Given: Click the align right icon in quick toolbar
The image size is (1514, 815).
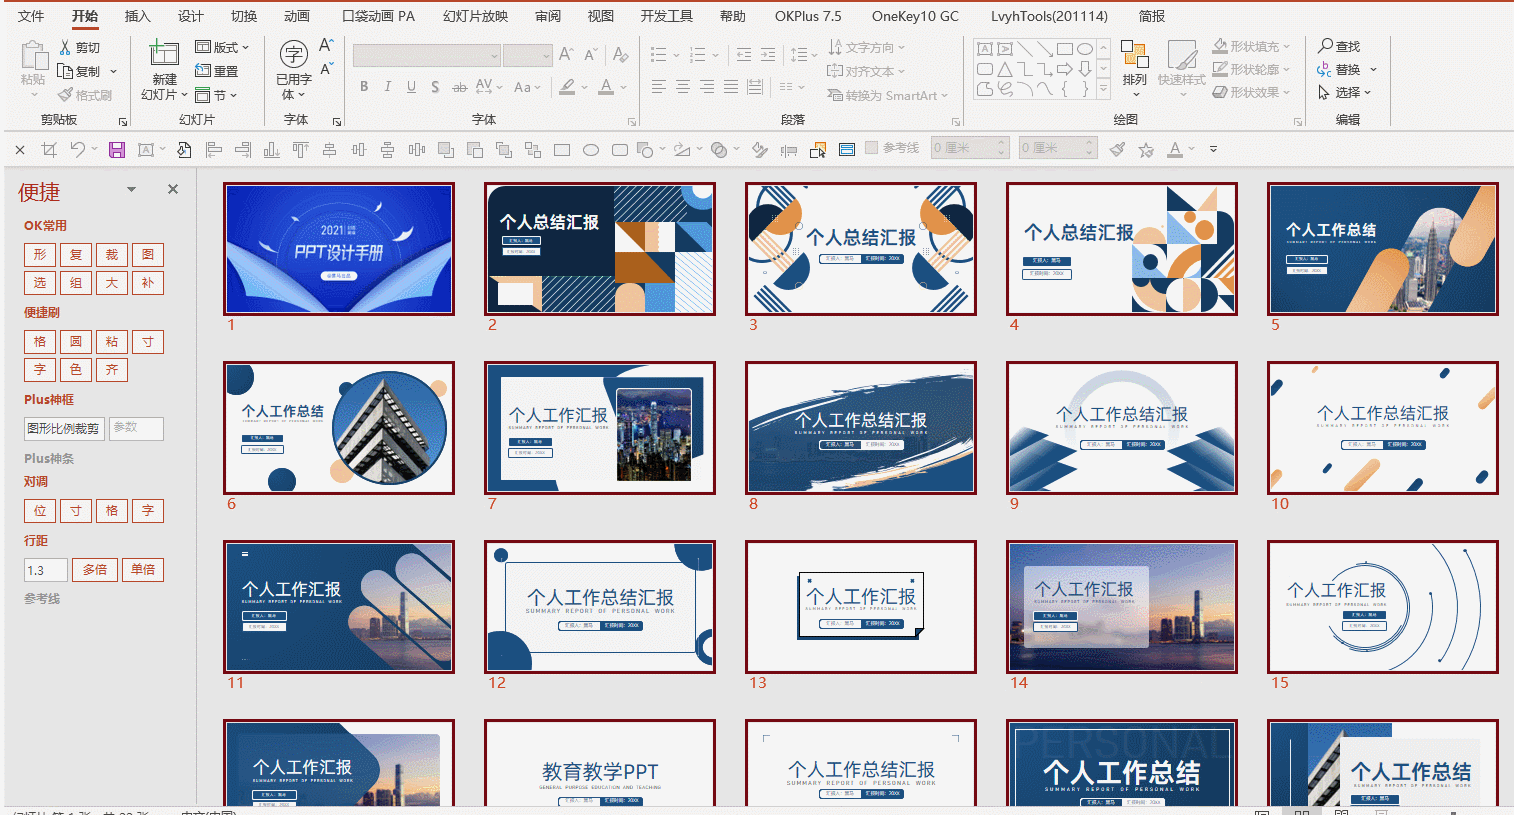Looking at the screenshot, I should tap(242, 150).
